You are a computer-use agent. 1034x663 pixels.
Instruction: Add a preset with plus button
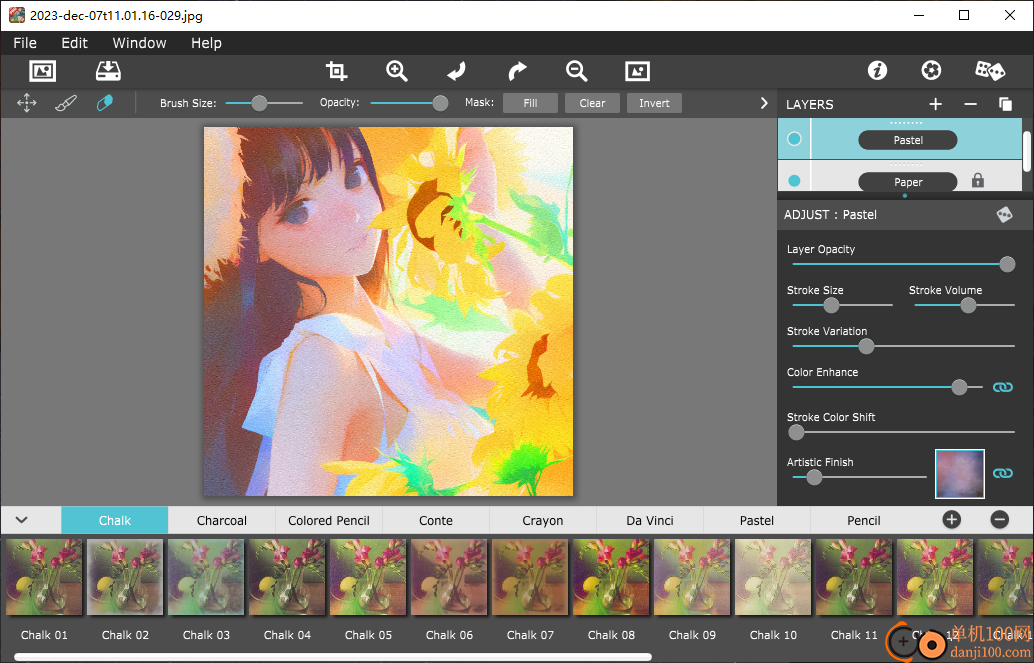(x=951, y=520)
